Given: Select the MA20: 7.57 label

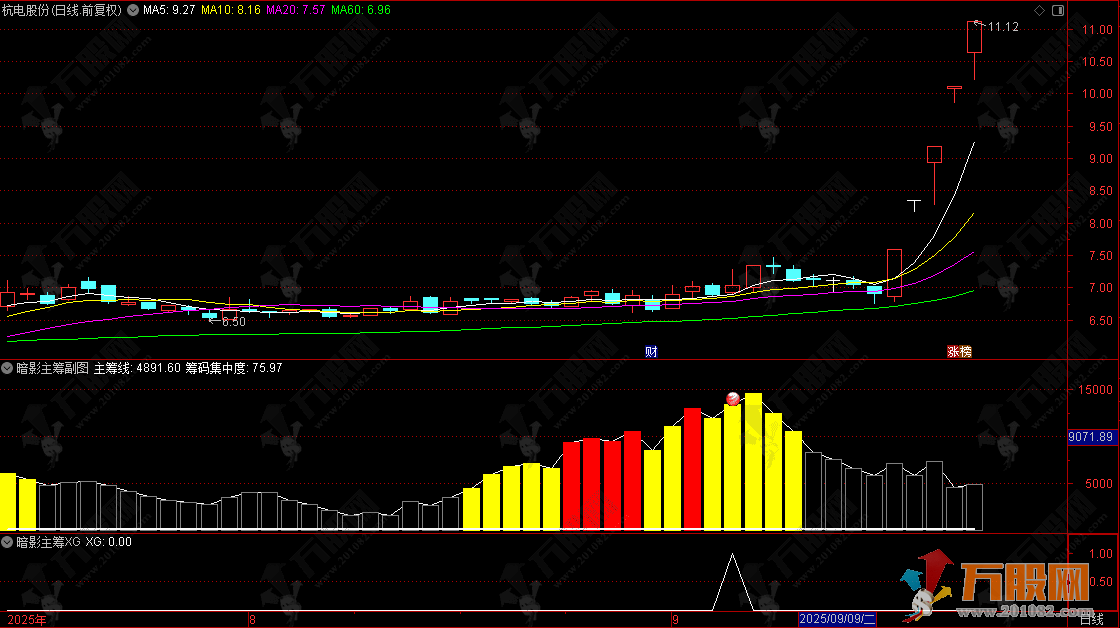Looking at the screenshot, I should click(296, 10).
